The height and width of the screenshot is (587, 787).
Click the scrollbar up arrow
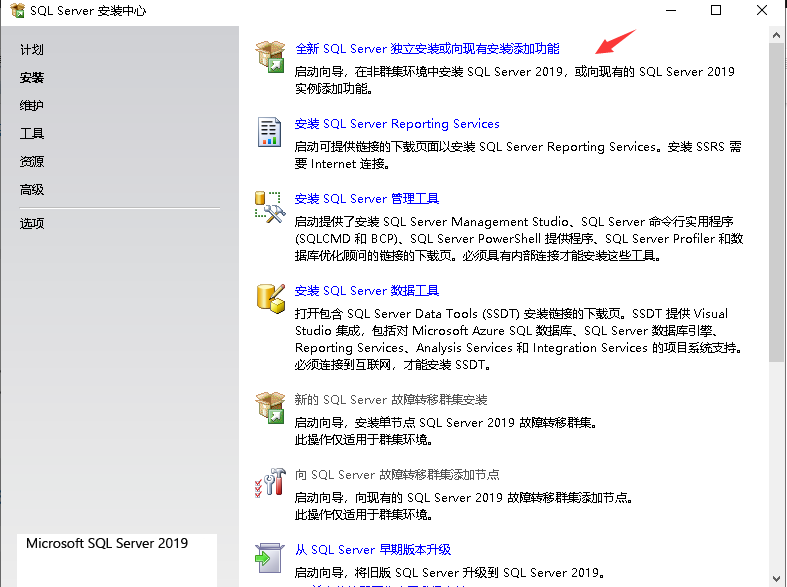click(x=776, y=35)
